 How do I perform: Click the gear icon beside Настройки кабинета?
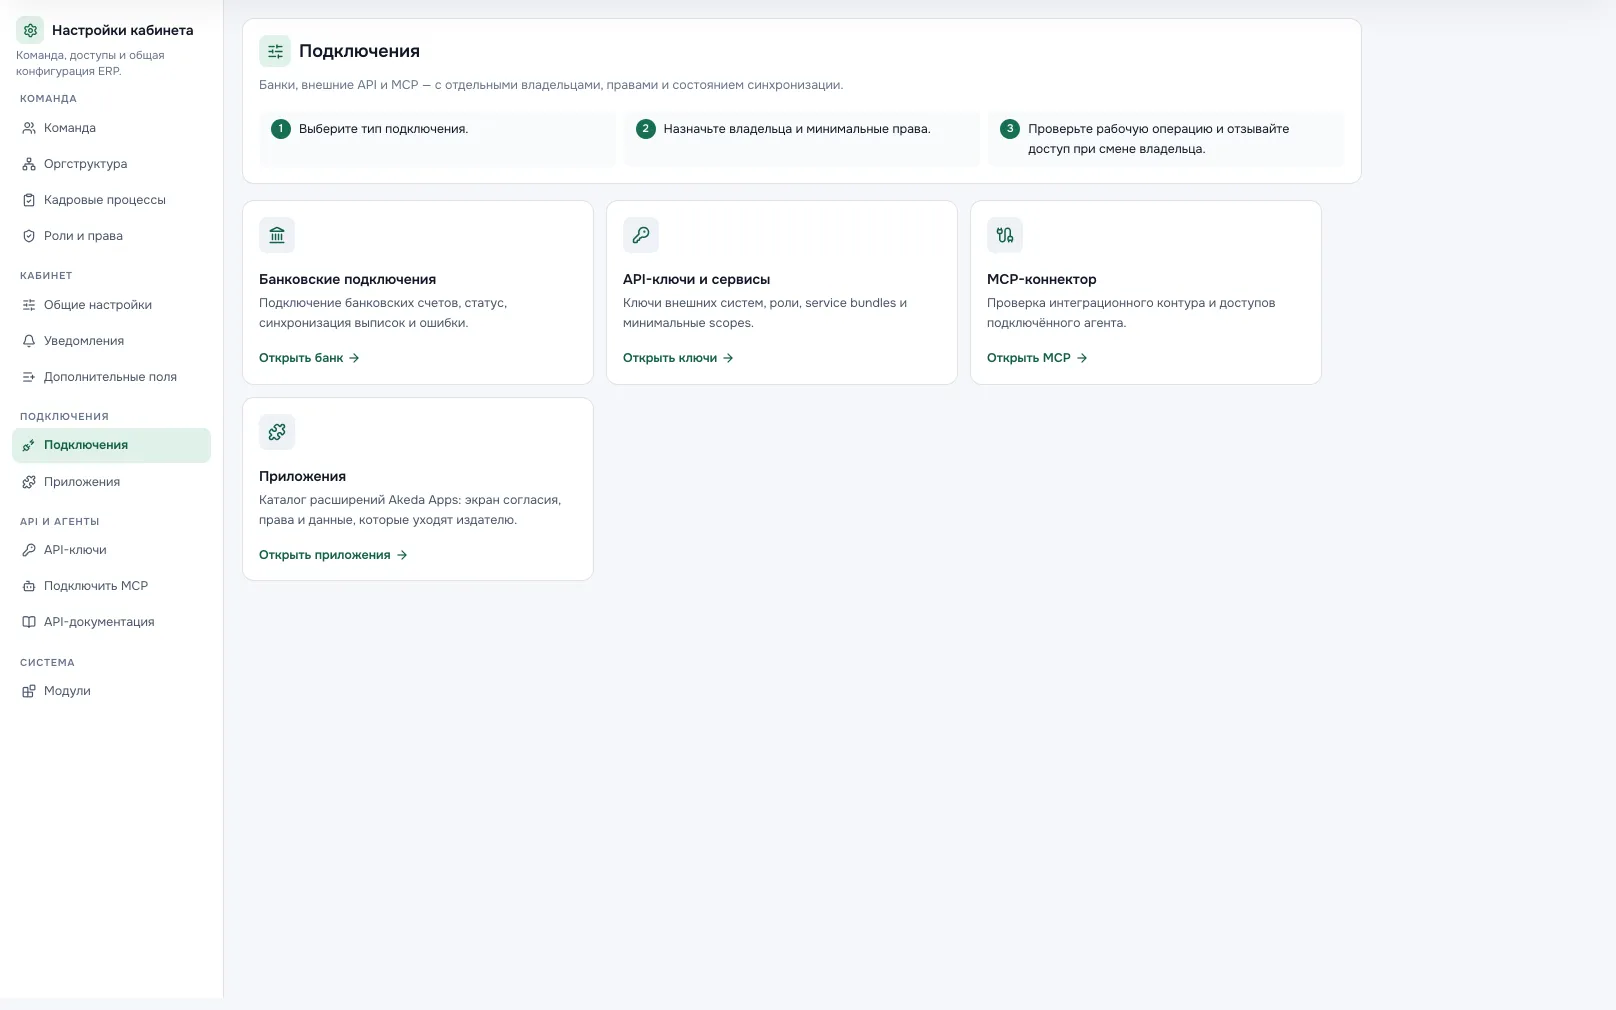(x=30, y=30)
